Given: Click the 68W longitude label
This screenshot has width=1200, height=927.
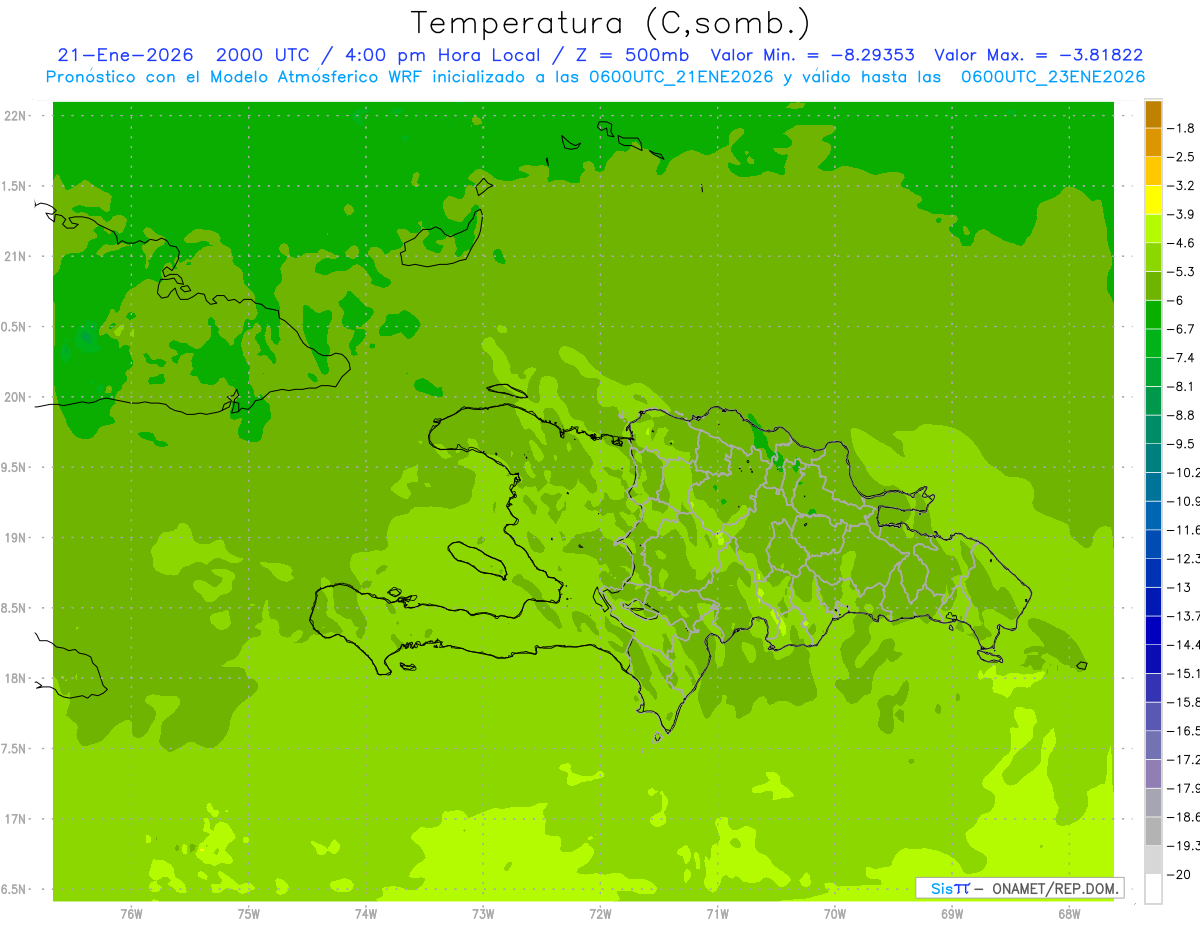Looking at the screenshot, I should click(1069, 914).
